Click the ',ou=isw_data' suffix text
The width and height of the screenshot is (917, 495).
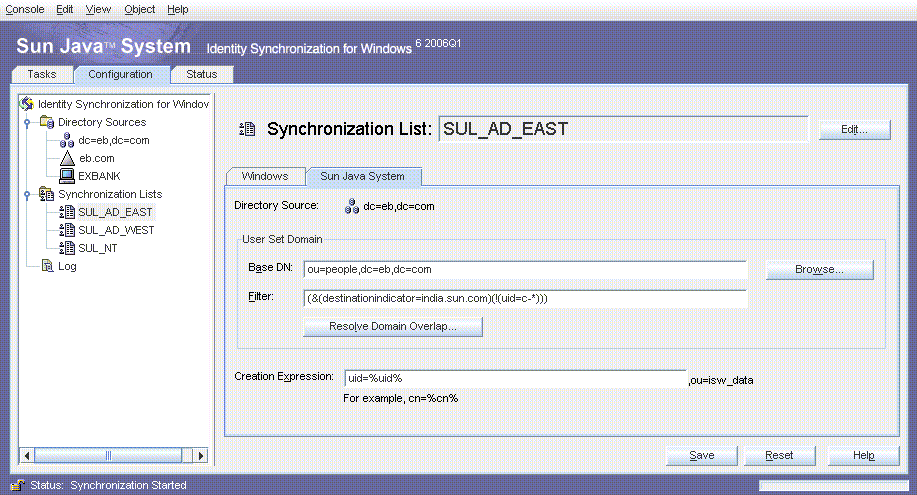coord(720,380)
